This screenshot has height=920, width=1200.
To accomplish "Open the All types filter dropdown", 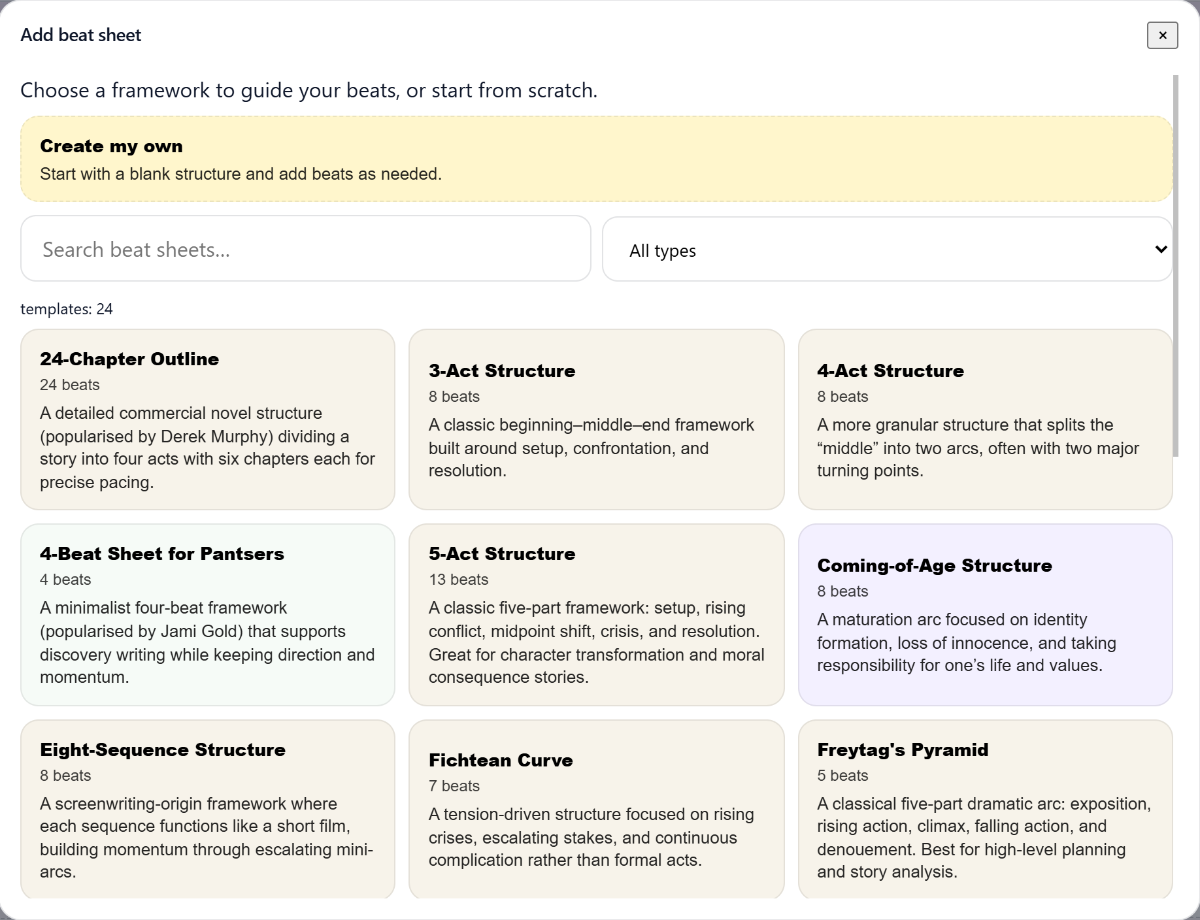I will 886,249.
